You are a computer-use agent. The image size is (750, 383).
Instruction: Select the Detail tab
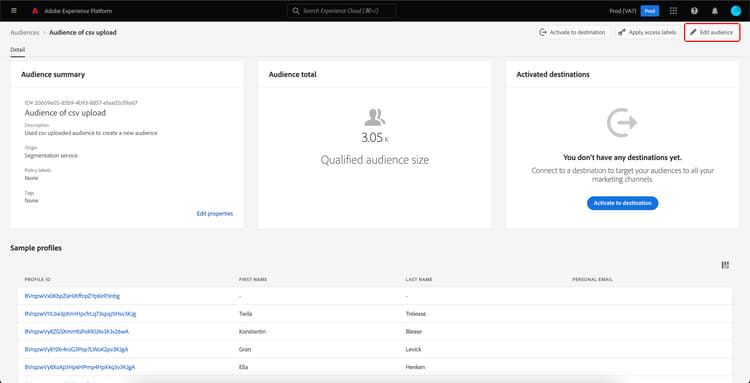pos(18,50)
